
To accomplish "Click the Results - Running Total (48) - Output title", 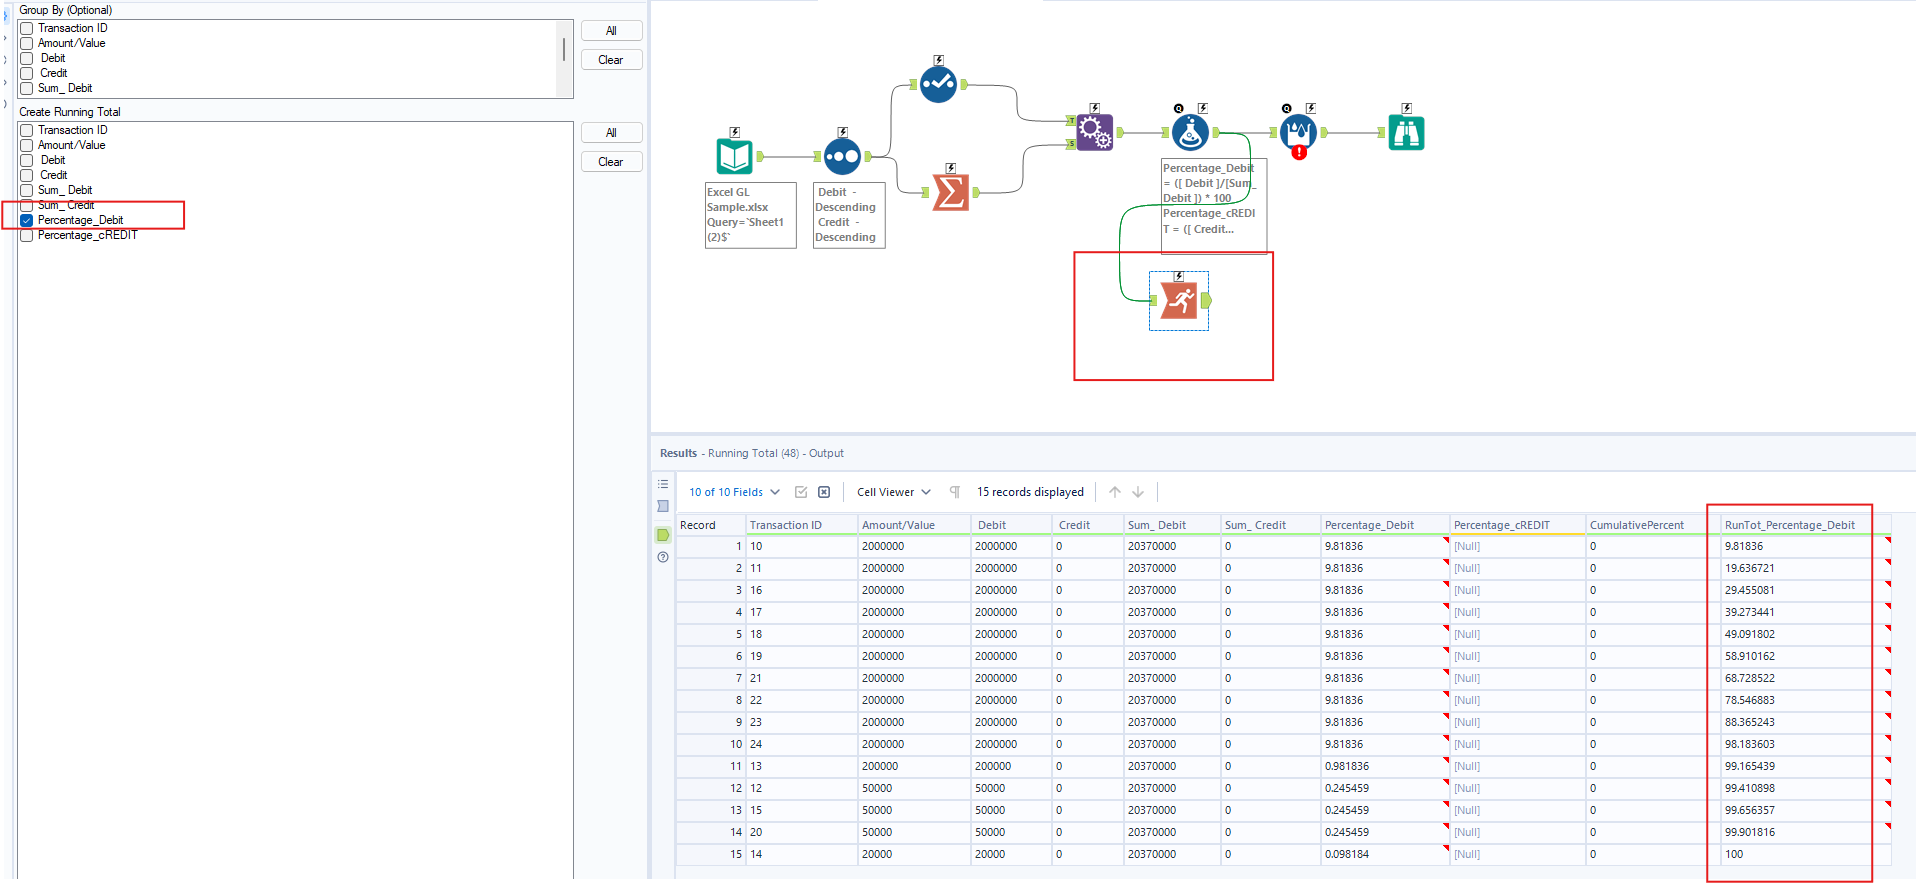I will (751, 453).
